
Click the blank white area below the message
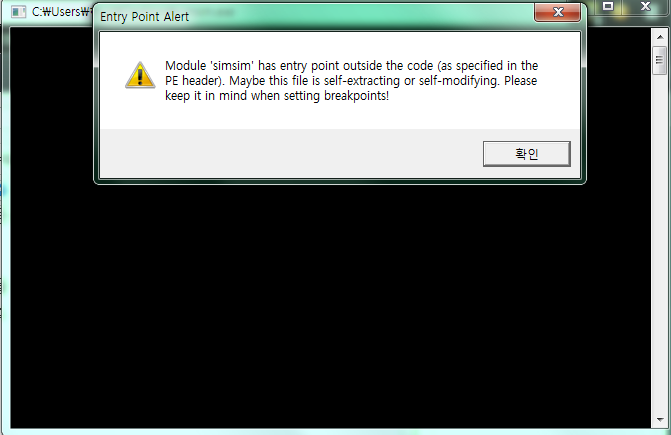point(340,116)
